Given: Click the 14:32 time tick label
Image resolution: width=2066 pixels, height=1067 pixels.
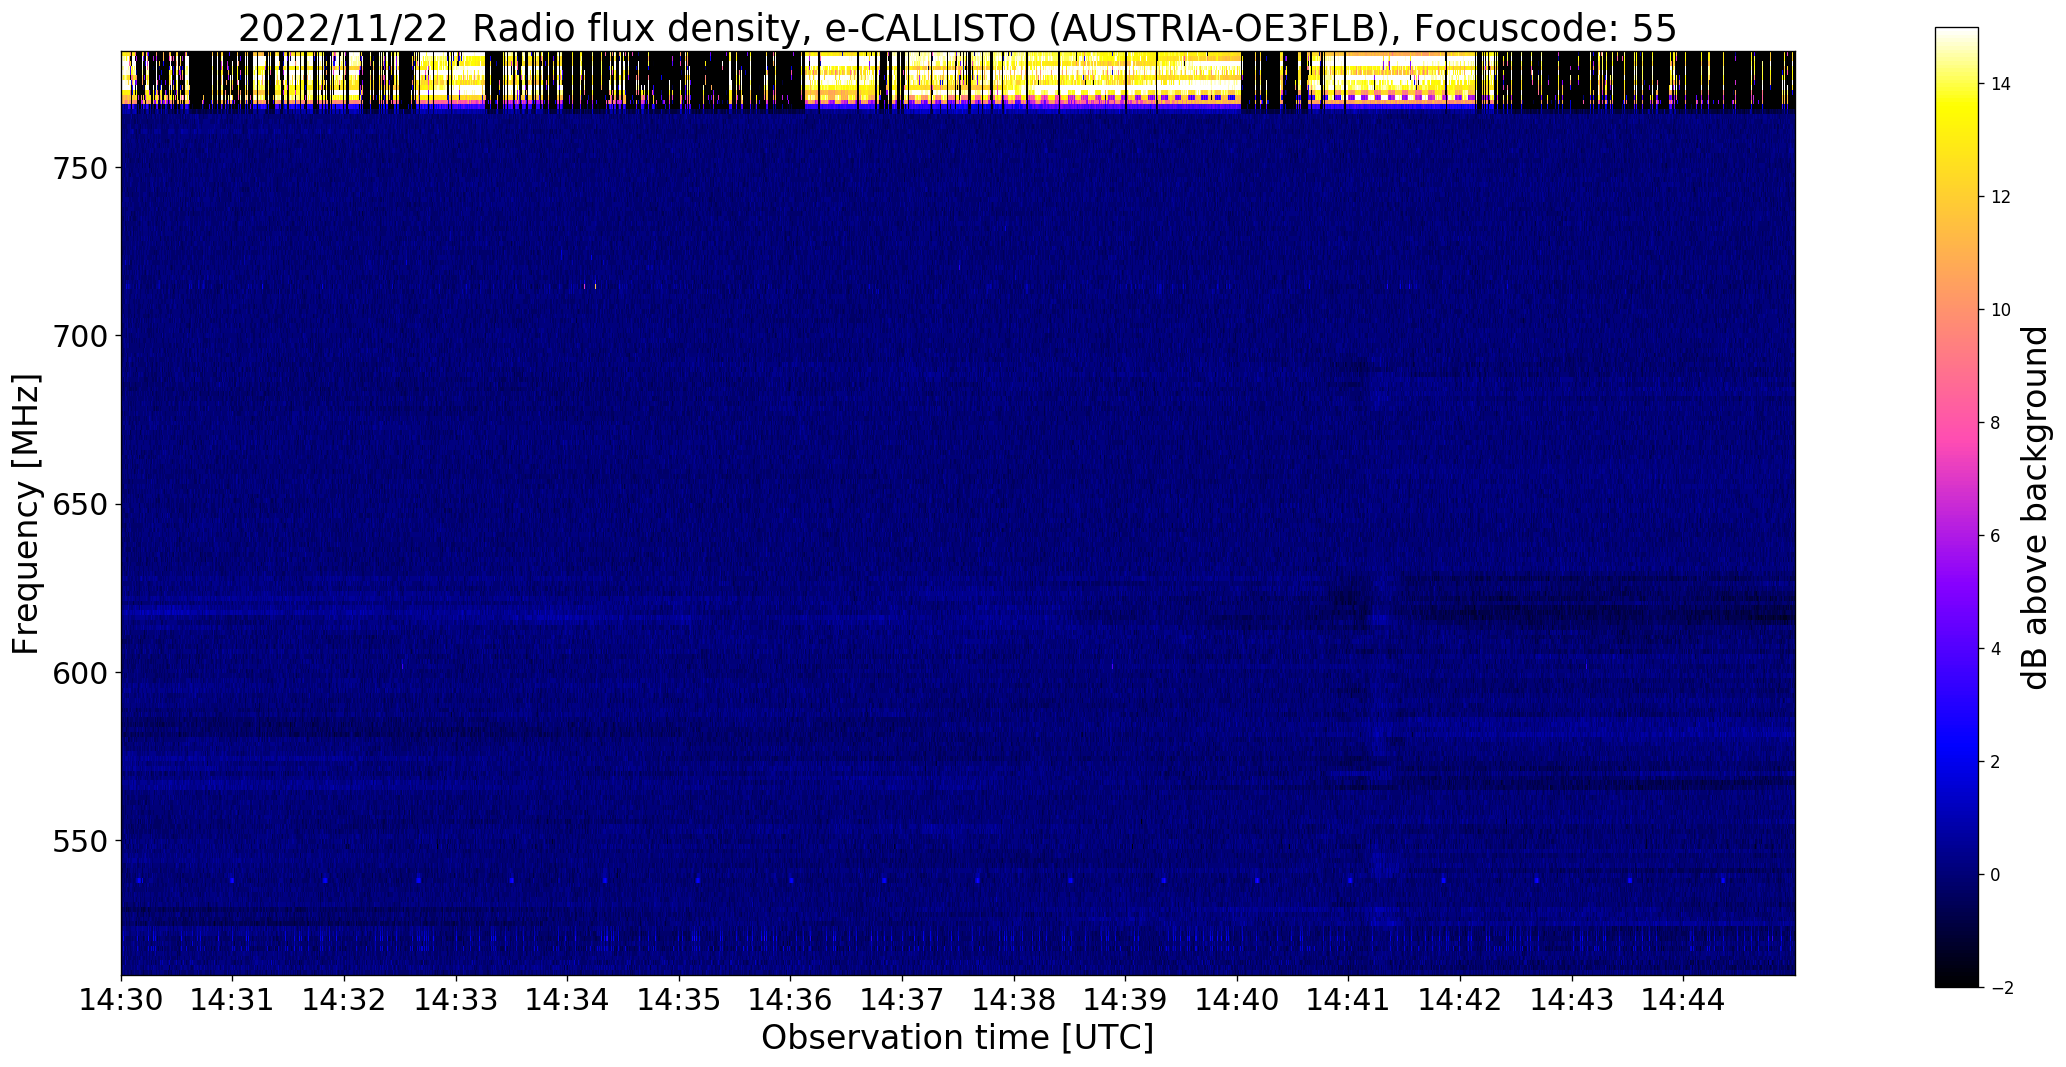Looking at the screenshot, I should tap(345, 1000).
